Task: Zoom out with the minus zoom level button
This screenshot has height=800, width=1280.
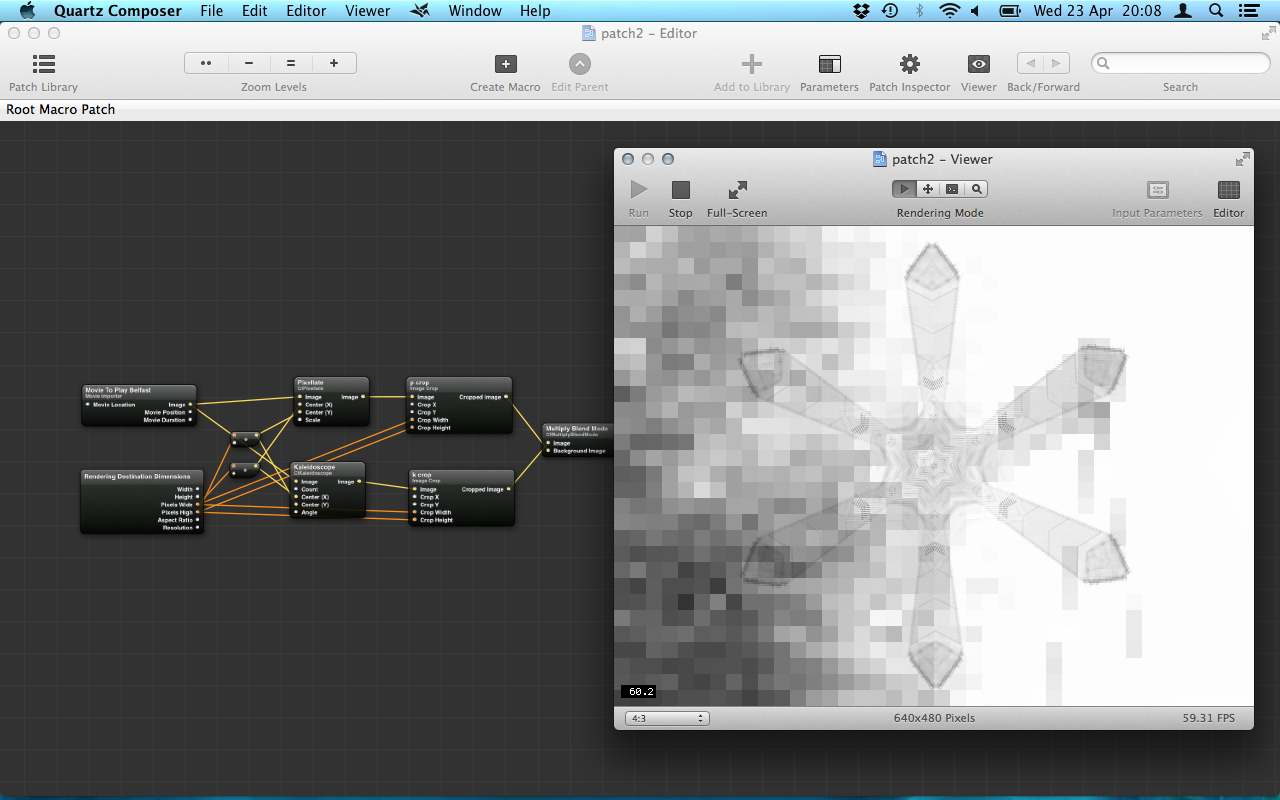Action: click(x=249, y=63)
